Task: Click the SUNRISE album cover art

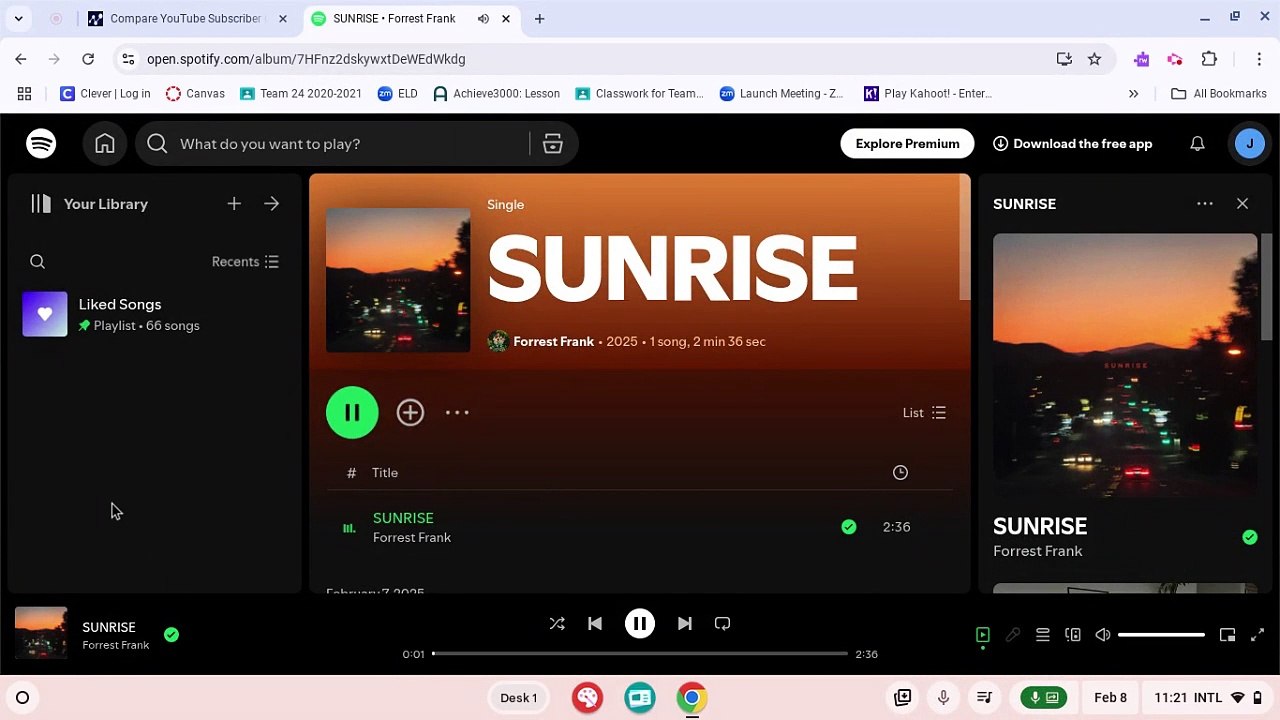Action: click(398, 280)
